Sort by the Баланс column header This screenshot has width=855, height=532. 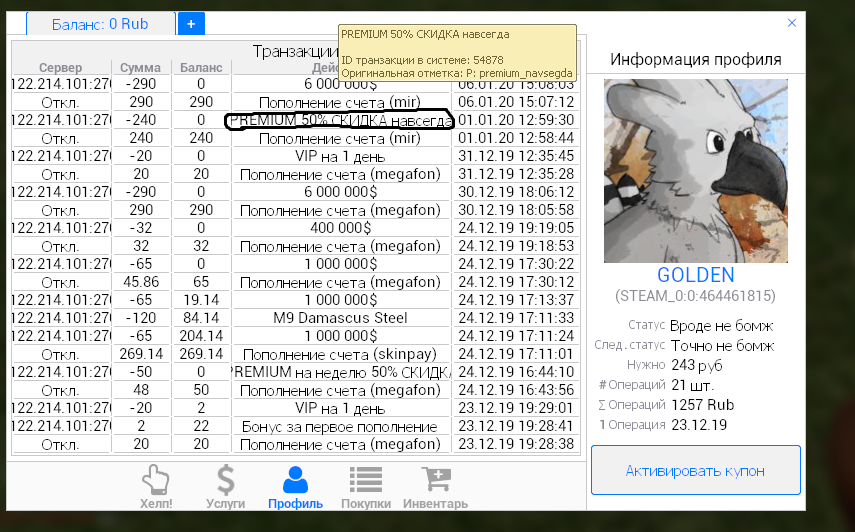201,67
